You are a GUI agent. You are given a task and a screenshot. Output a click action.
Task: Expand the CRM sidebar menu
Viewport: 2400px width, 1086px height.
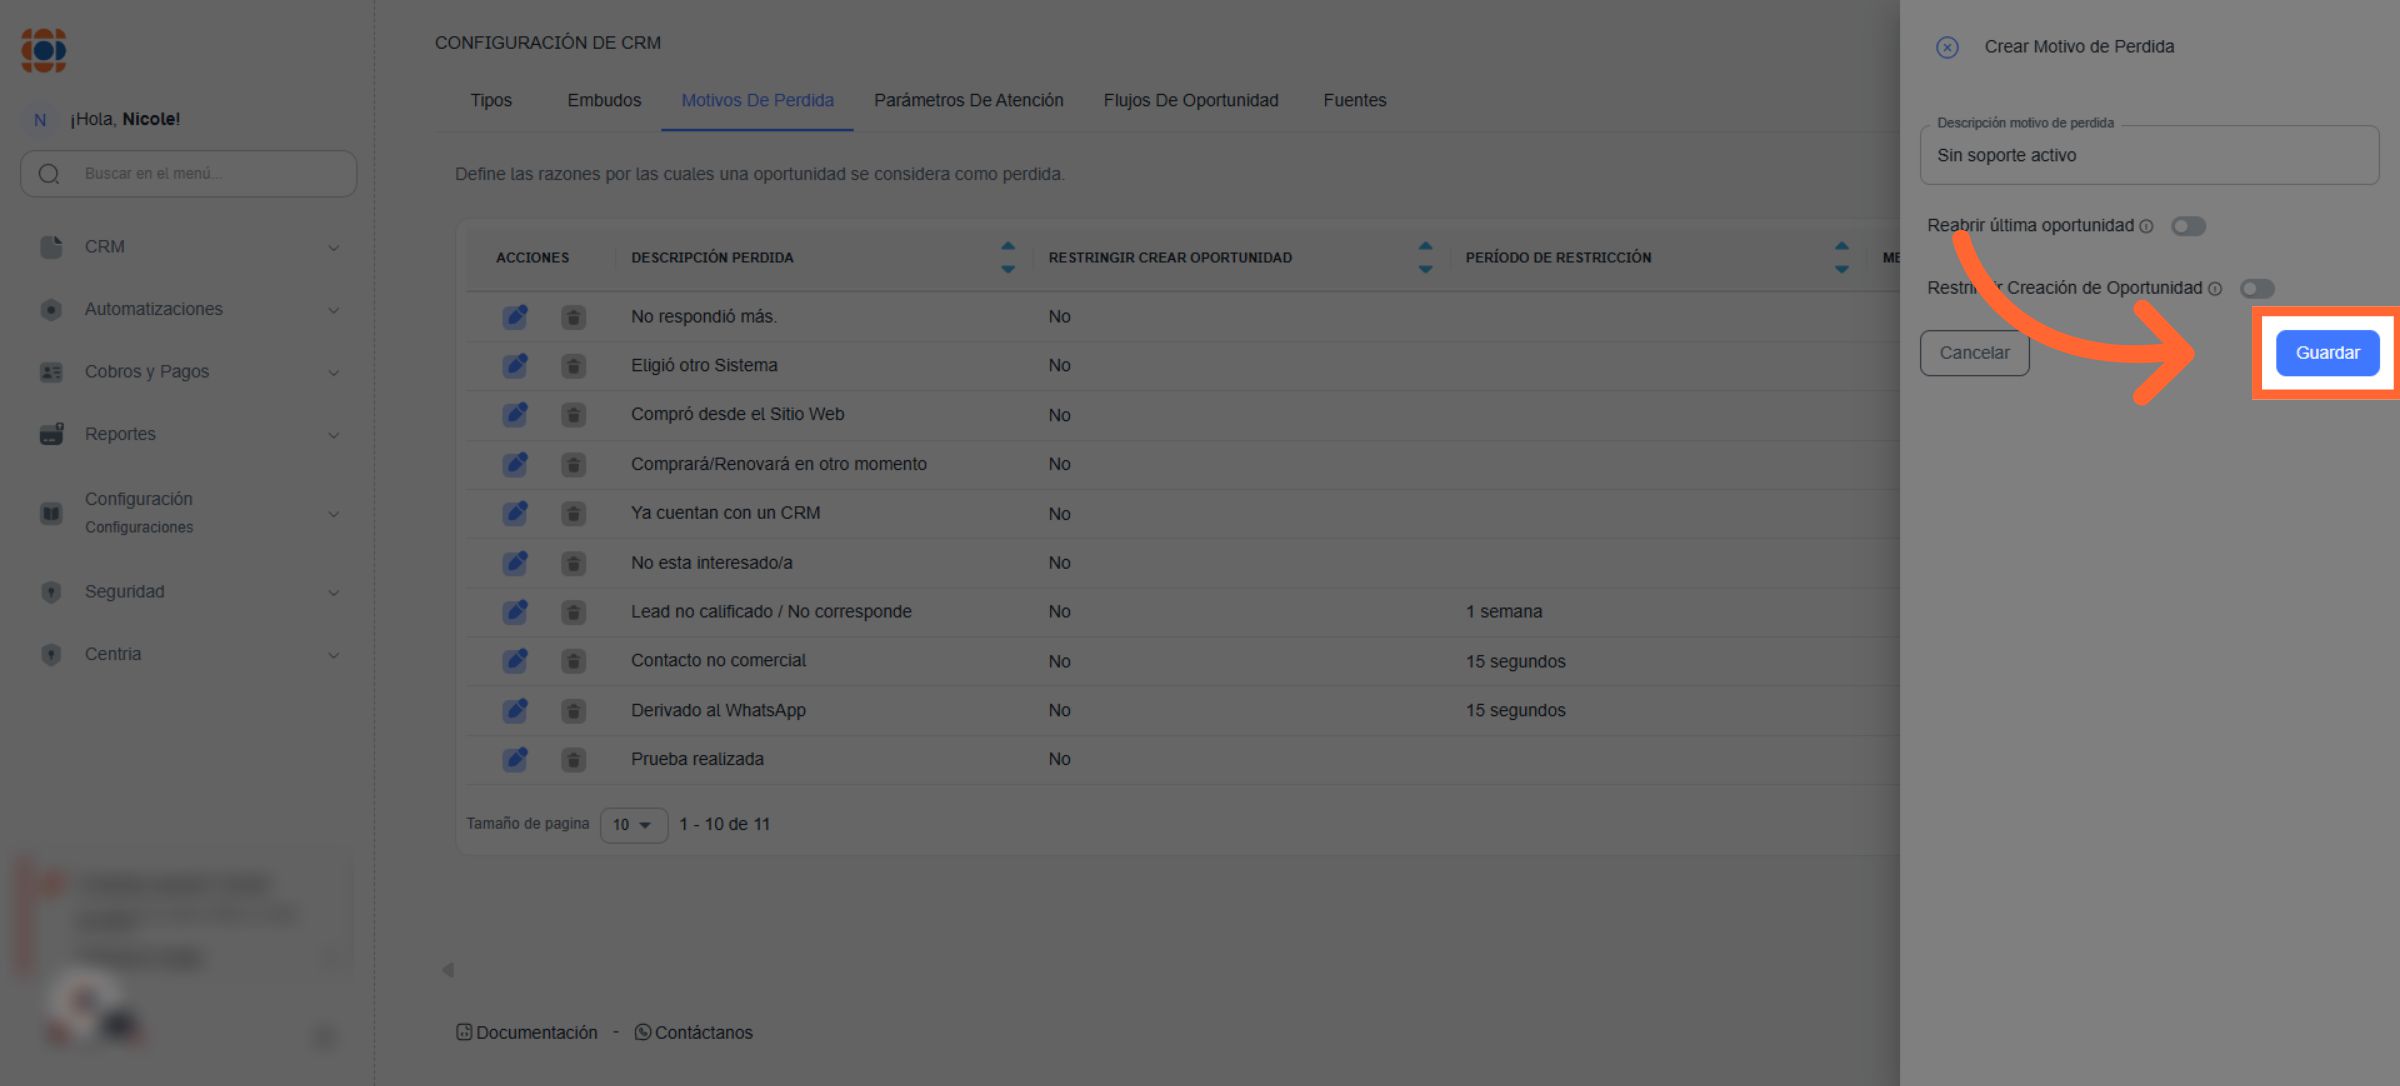[188, 247]
